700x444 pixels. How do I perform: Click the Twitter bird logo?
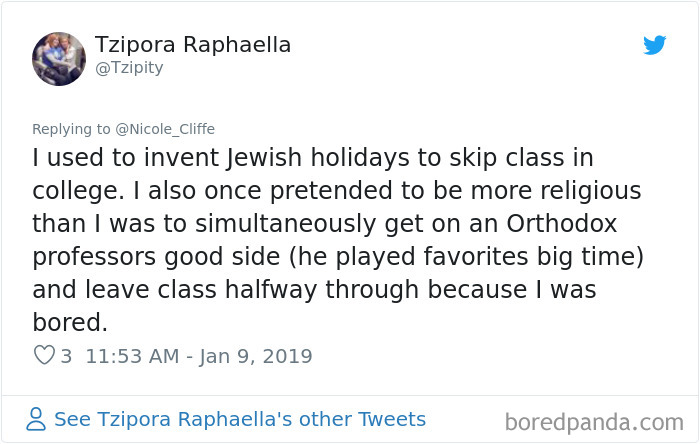[654, 45]
